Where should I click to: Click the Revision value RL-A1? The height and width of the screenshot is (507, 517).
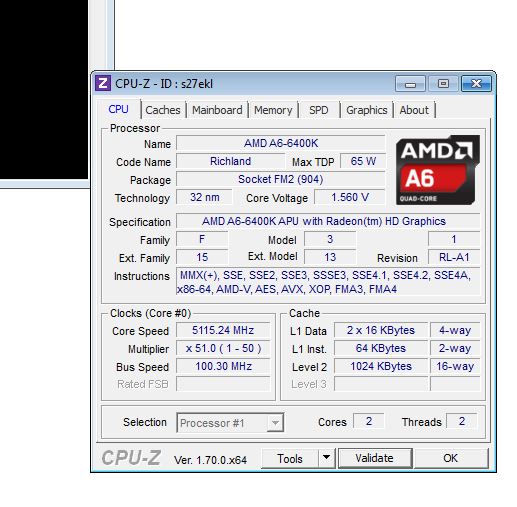pos(454,257)
